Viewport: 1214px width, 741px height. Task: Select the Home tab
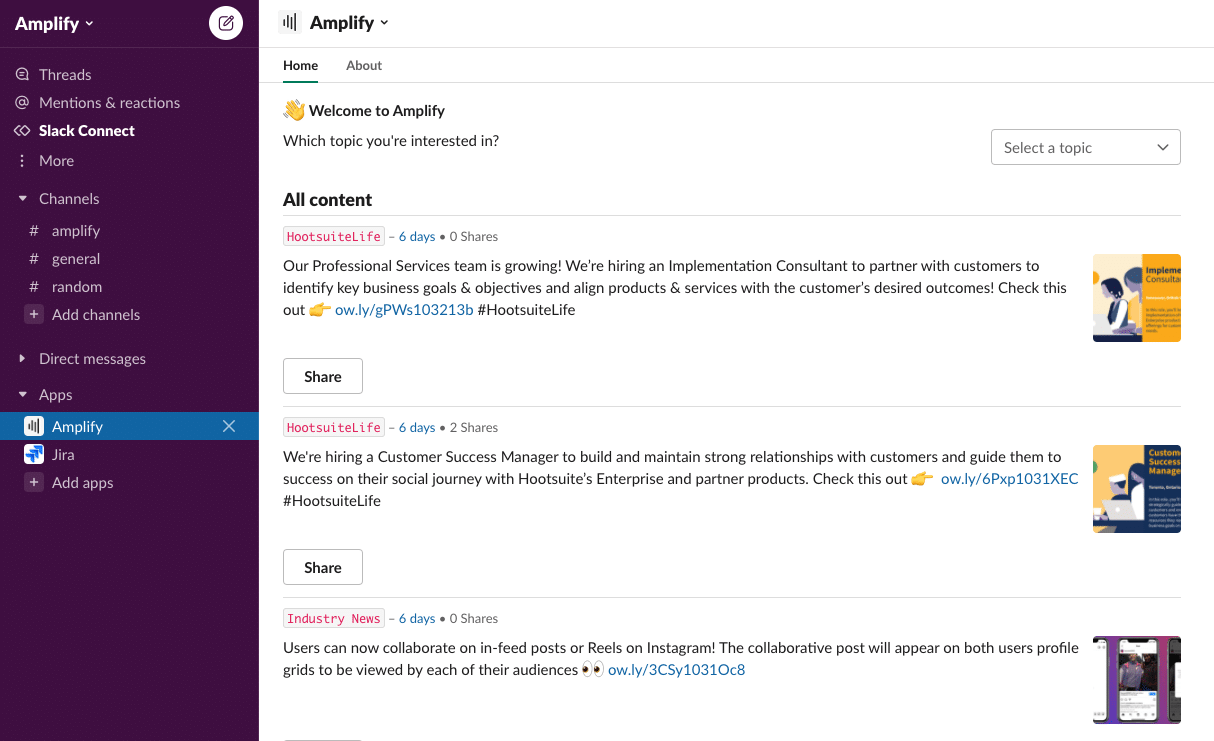[x=300, y=66]
